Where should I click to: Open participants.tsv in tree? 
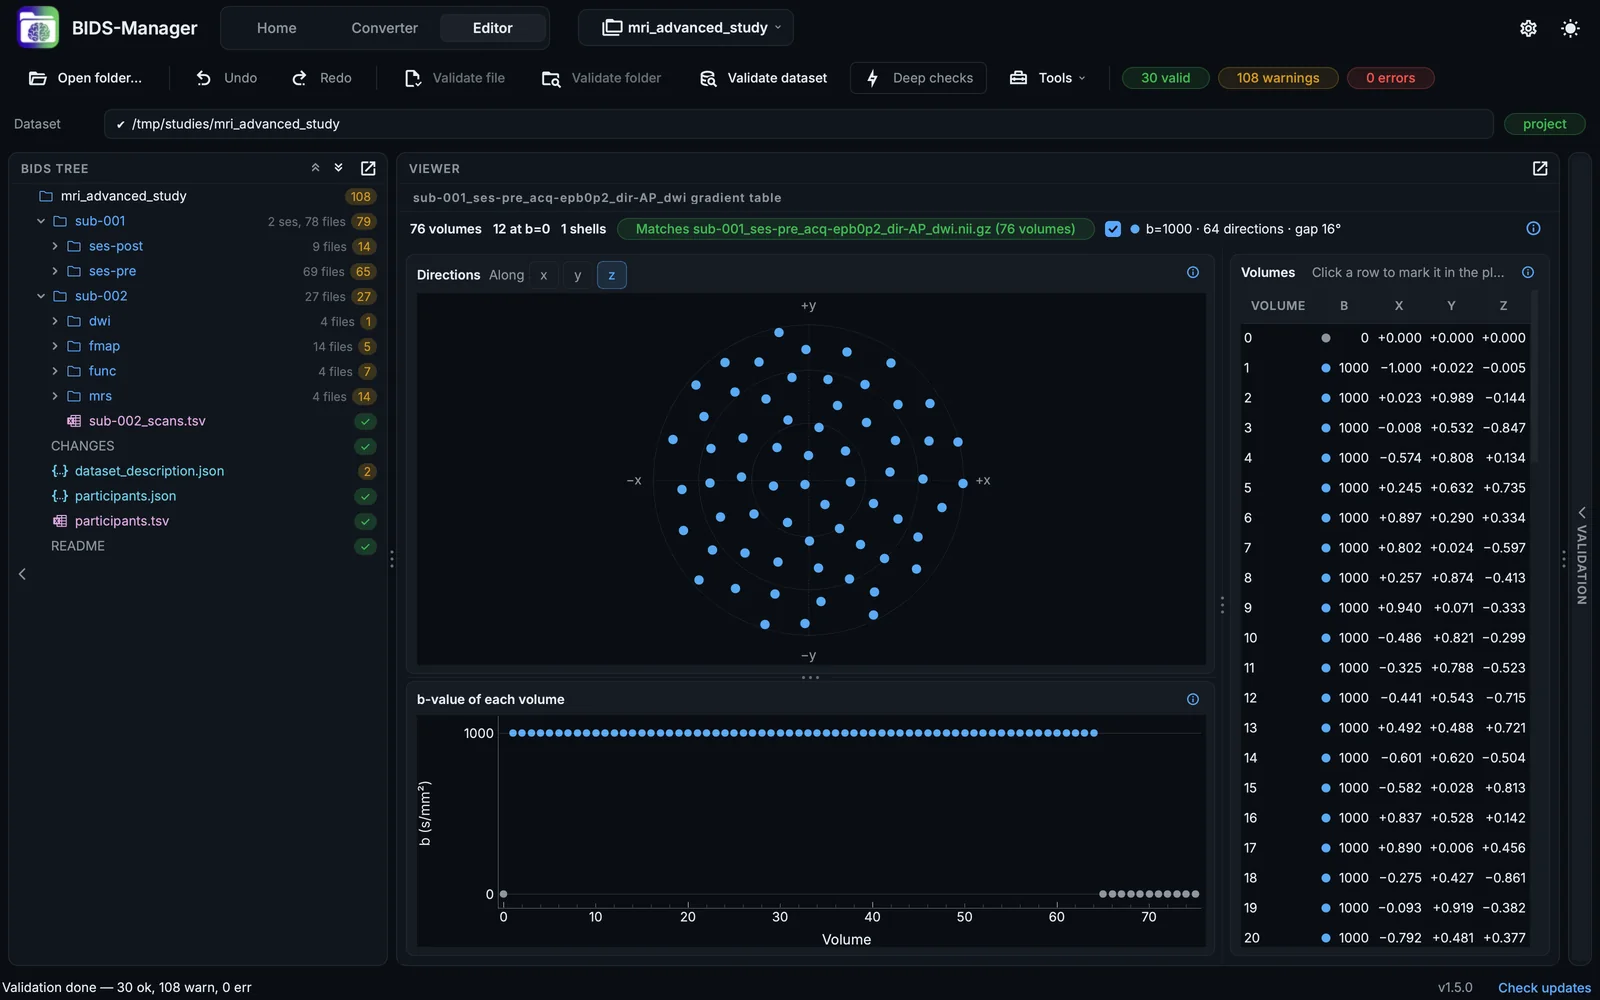pos(122,521)
